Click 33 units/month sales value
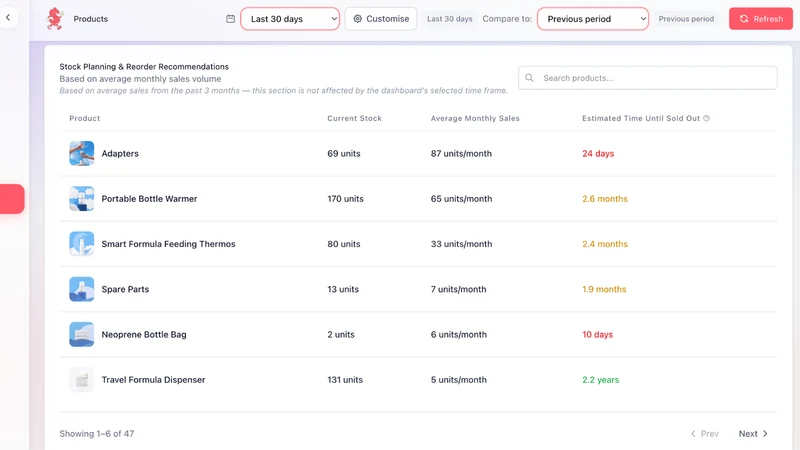This screenshot has height=450, width=800. (461, 244)
